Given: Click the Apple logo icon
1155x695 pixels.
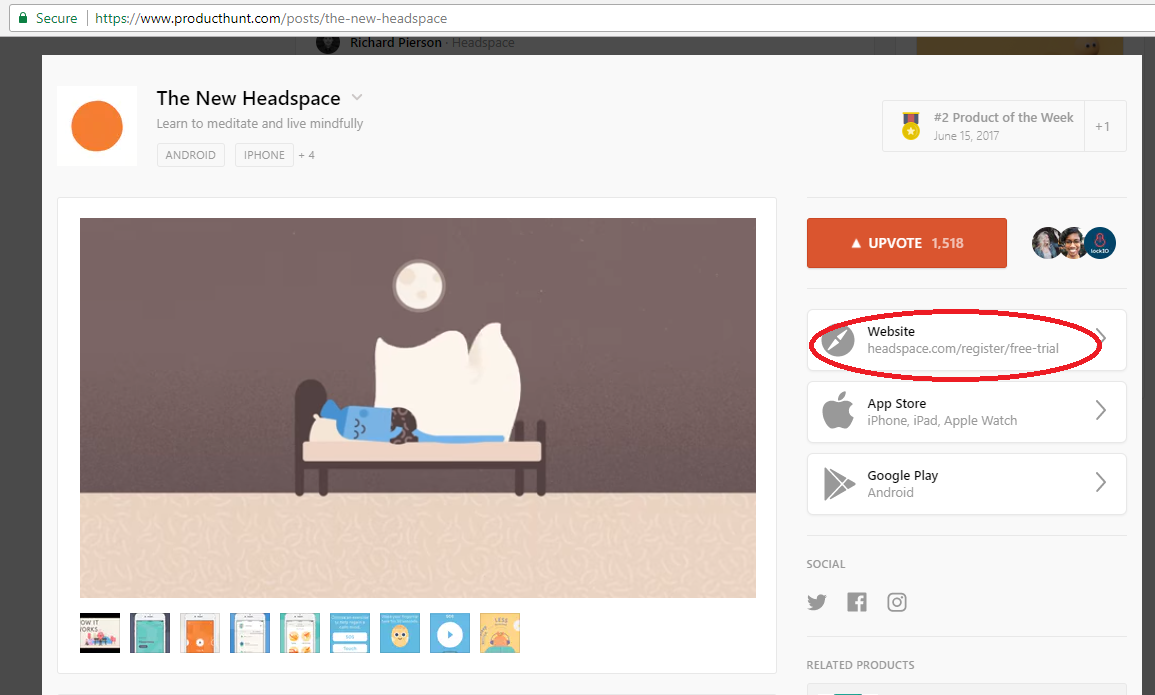Looking at the screenshot, I should pos(838,410).
